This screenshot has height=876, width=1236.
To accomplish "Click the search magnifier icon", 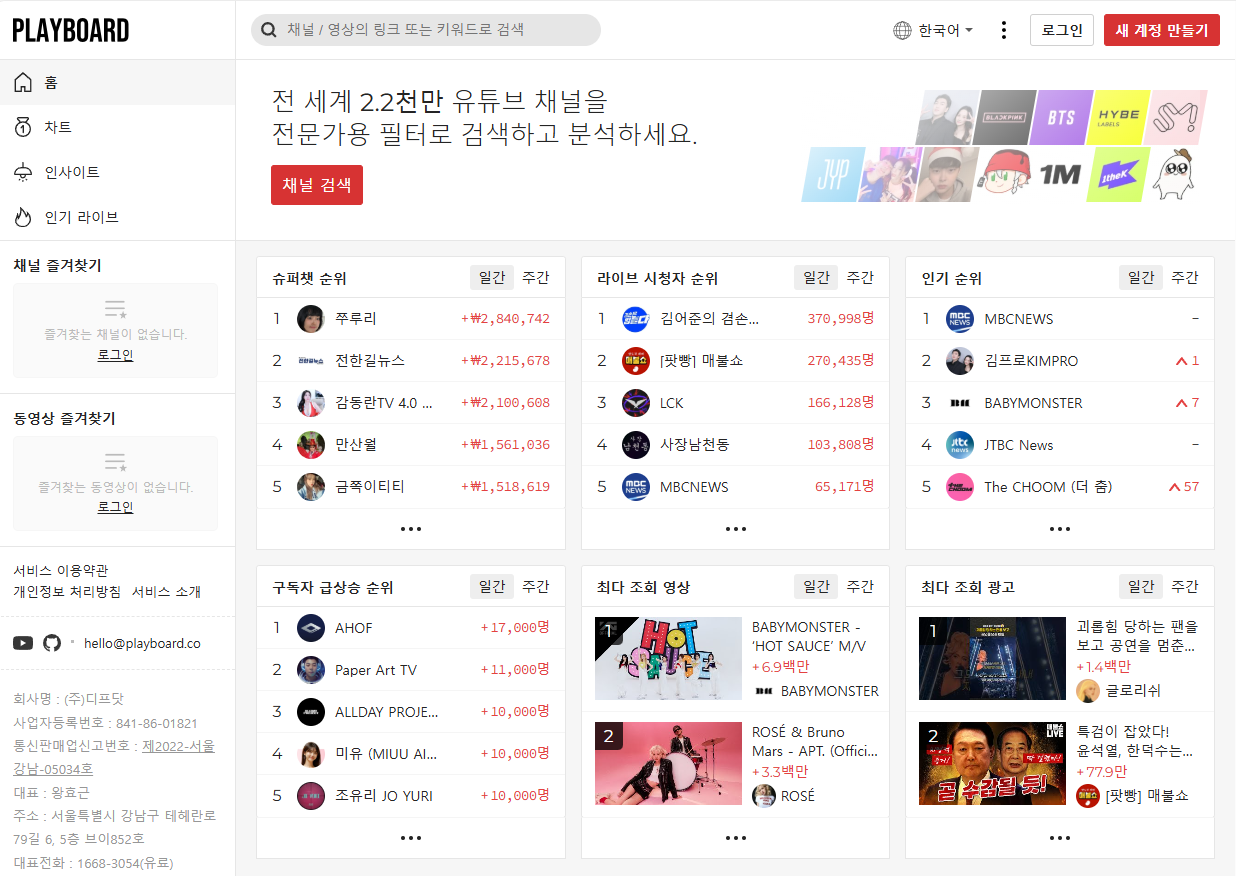I will (268, 30).
